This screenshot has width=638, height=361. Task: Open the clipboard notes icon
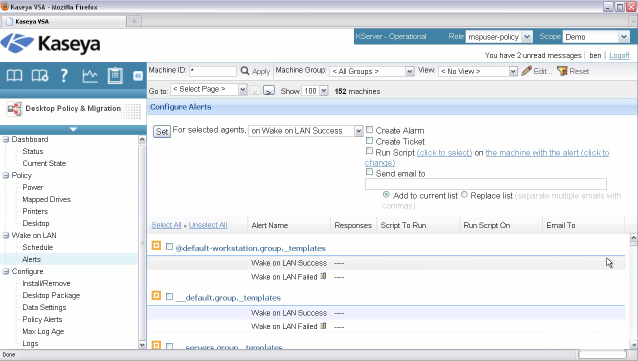click(115, 75)
